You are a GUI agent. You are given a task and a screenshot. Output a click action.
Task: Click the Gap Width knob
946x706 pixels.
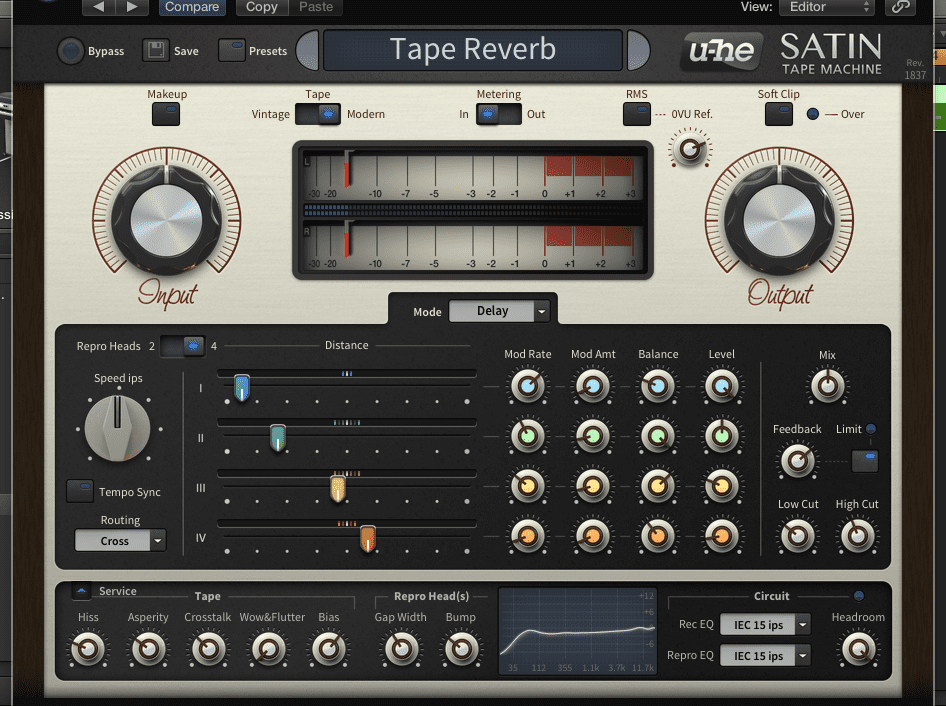(401, 649)
